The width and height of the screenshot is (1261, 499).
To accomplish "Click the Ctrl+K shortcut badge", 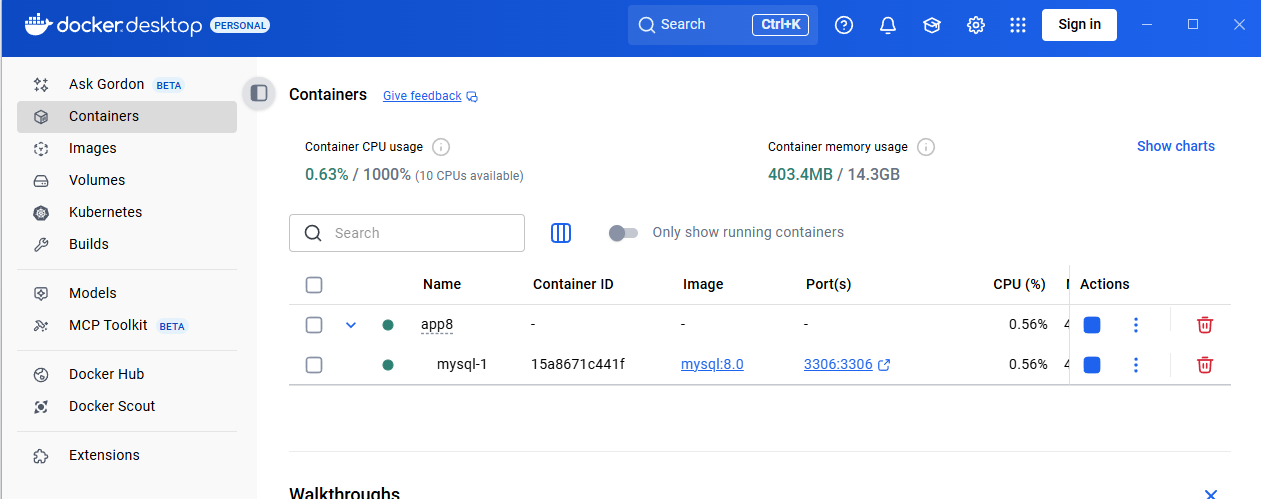I will 780,25.
